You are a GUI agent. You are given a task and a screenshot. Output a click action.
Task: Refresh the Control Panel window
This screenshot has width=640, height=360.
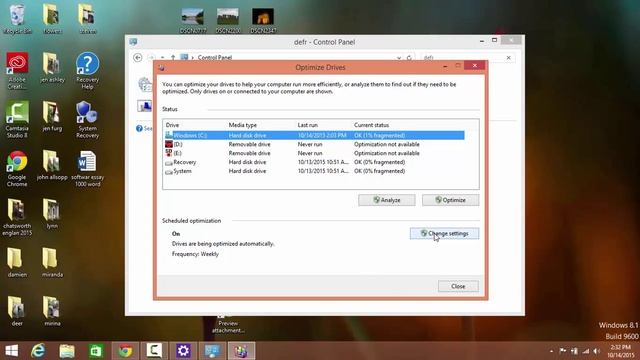coord(409,58)
